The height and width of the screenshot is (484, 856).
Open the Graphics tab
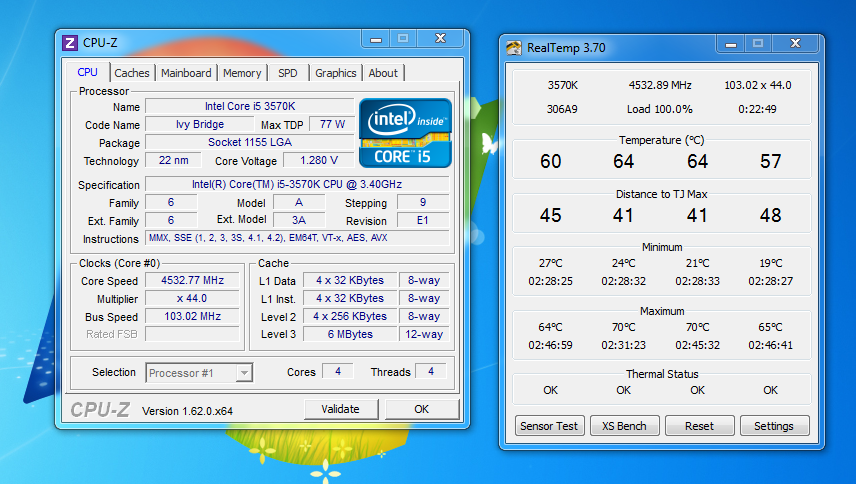(x=336, y=73)
